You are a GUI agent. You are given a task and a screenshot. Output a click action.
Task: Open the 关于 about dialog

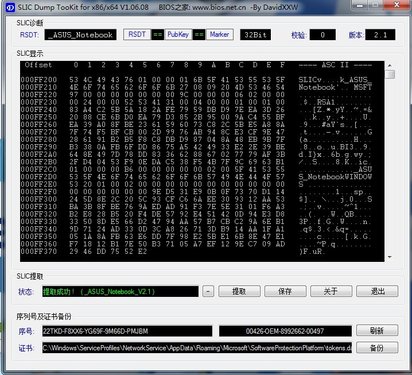331,291
